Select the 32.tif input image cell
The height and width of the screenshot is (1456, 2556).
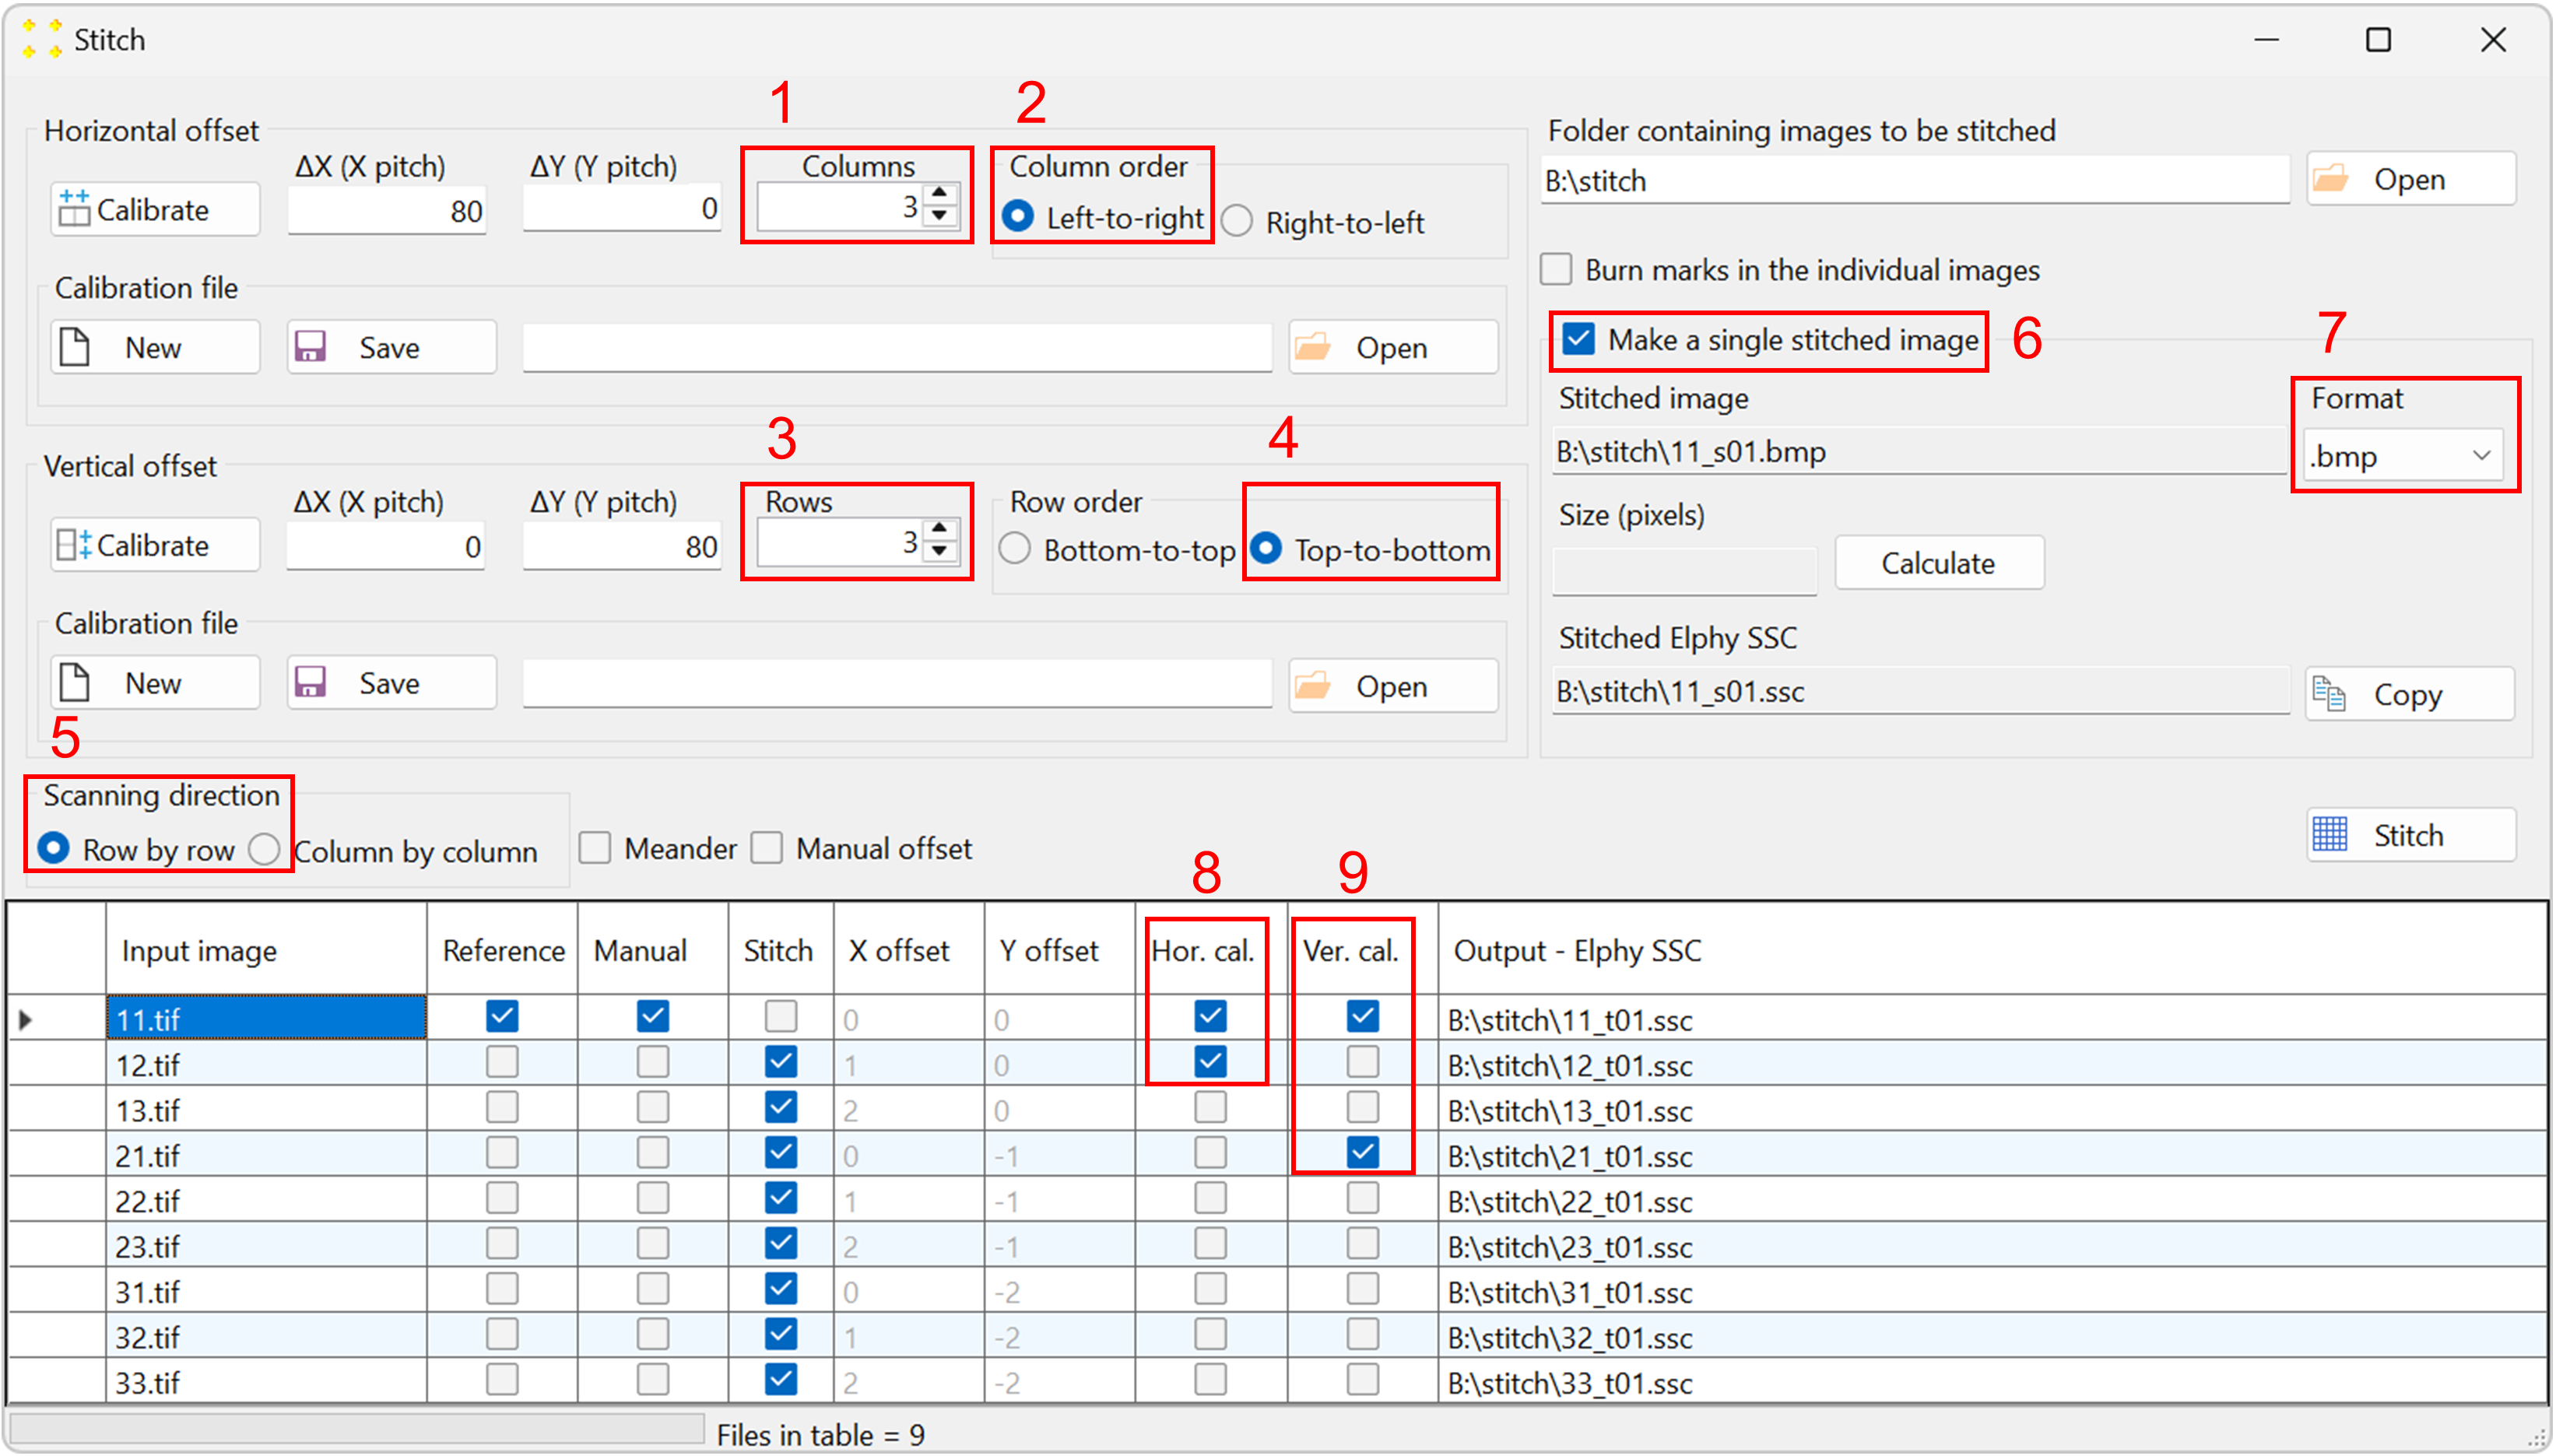[x=266, y=1334]
